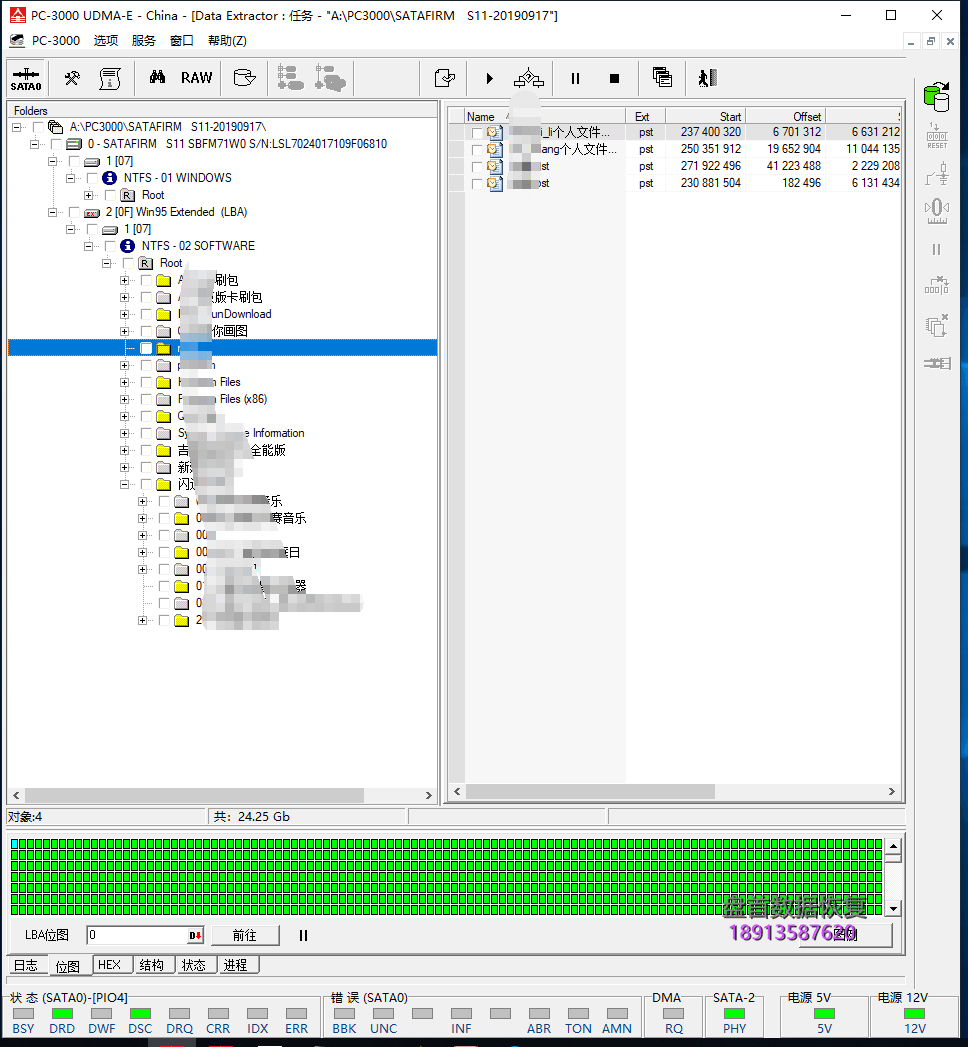Screen dimensions: 968x1047
Task: Switch to the 状态 tab
Action: click(x=194, y=965)
